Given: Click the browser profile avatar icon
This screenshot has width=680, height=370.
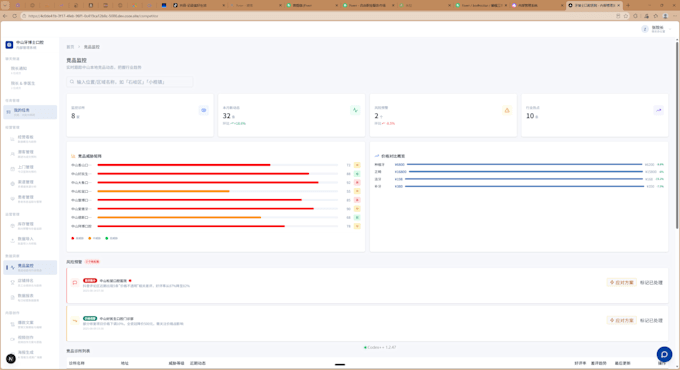Looking at the screenshot, I should coord(665,16).
